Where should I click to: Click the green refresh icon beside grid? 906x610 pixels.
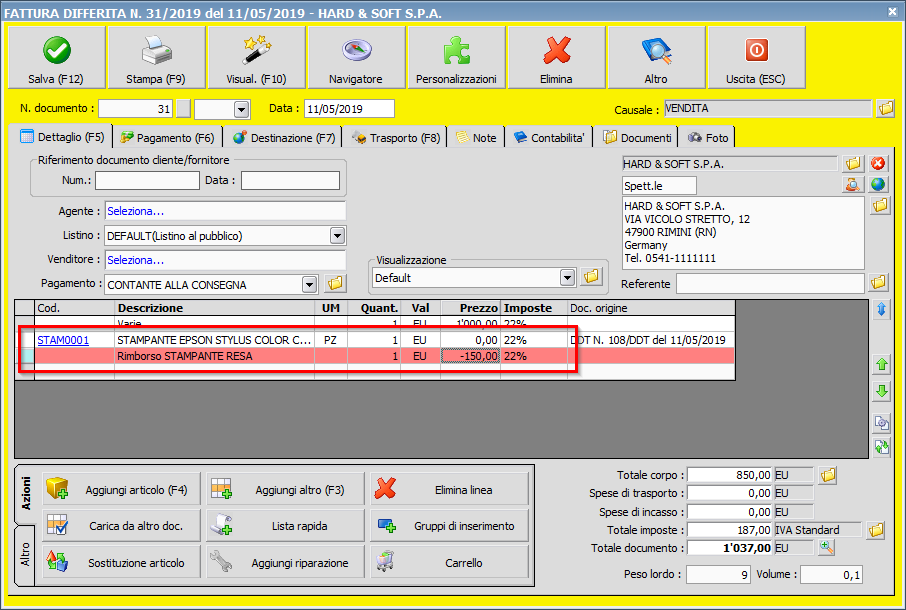click(x=882, y=447)
